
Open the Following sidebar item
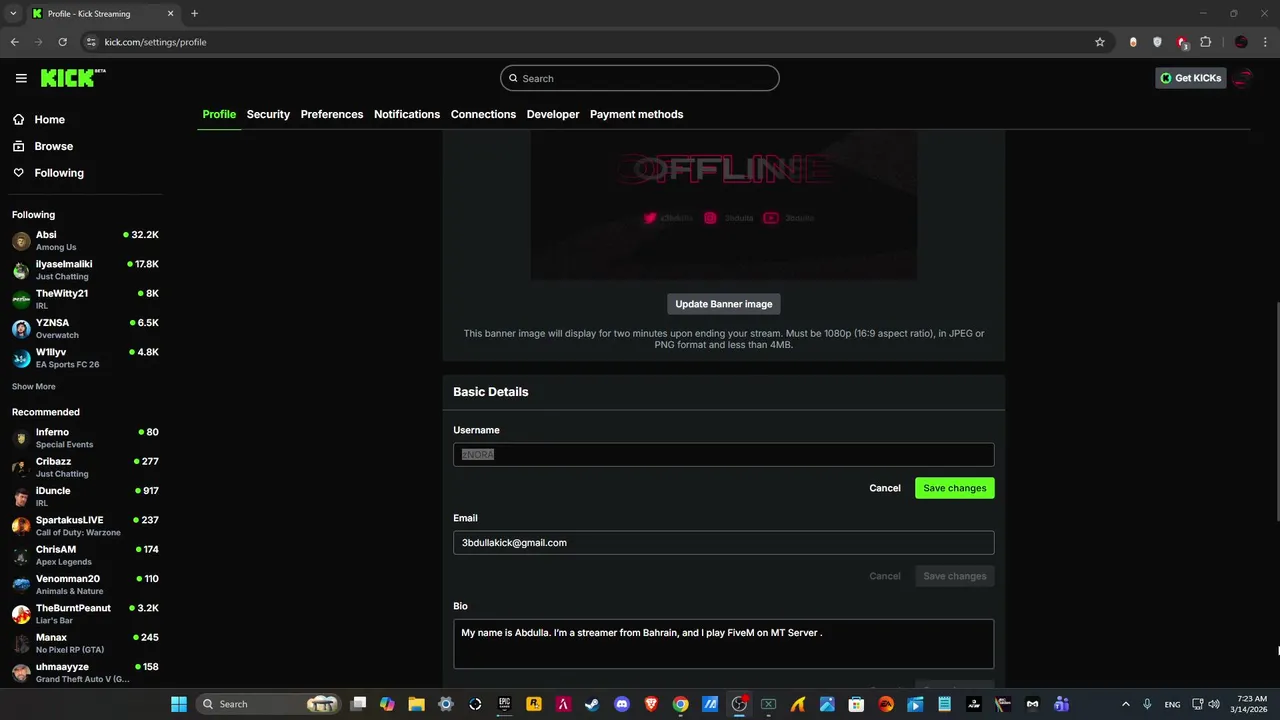point(59,173)
